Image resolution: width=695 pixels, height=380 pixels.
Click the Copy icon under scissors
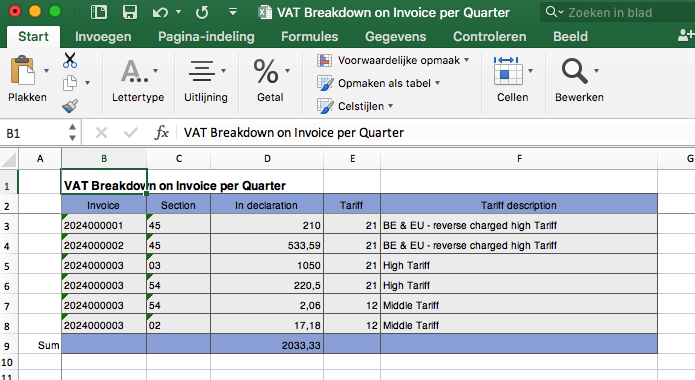tap(70, 83)
